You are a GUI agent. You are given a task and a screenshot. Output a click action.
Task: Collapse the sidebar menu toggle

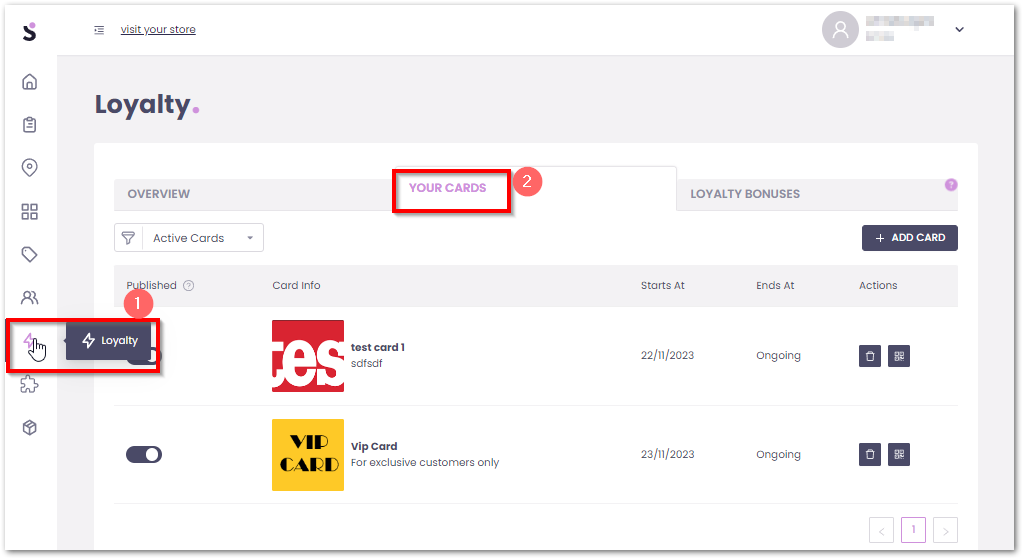[x=98, y=30]
